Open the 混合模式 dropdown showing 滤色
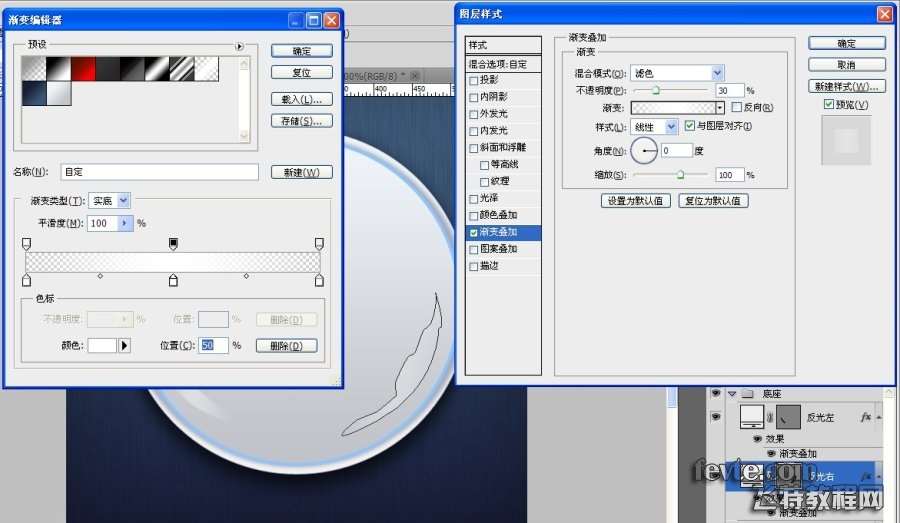This screenshot has width=900, height=523. (x=717, y=73)
